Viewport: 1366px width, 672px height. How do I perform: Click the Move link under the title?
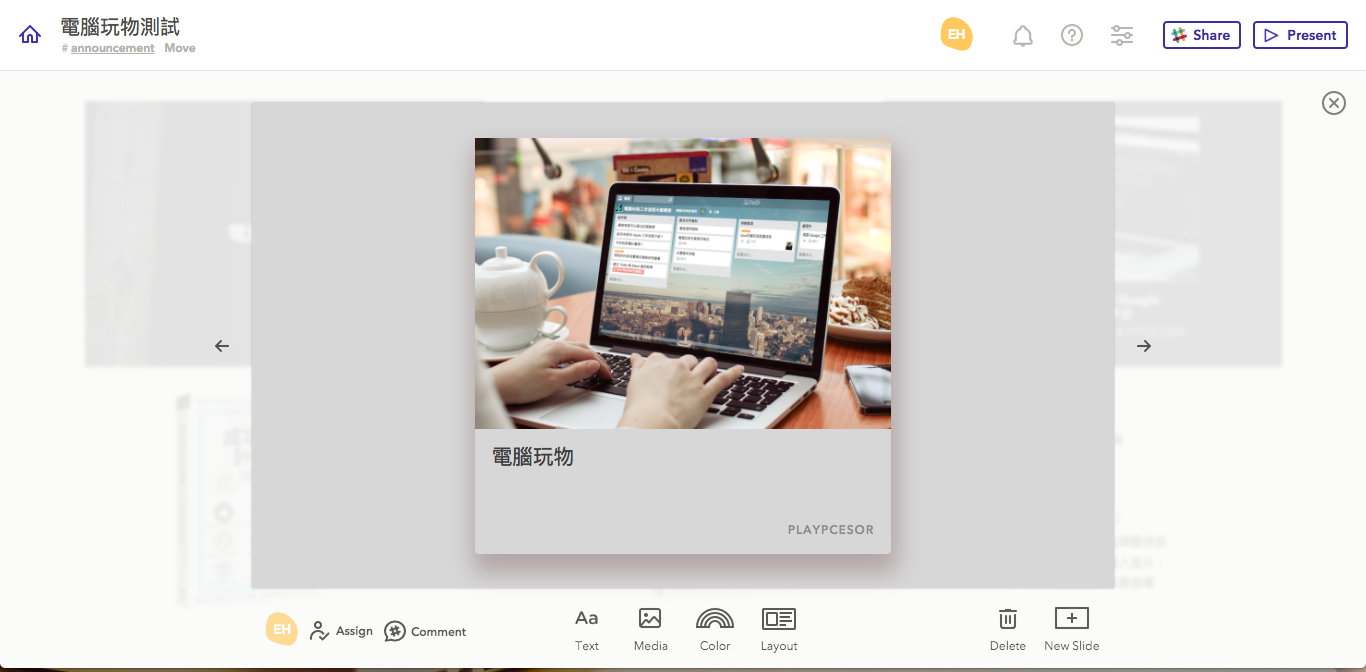tap(180, 48)
